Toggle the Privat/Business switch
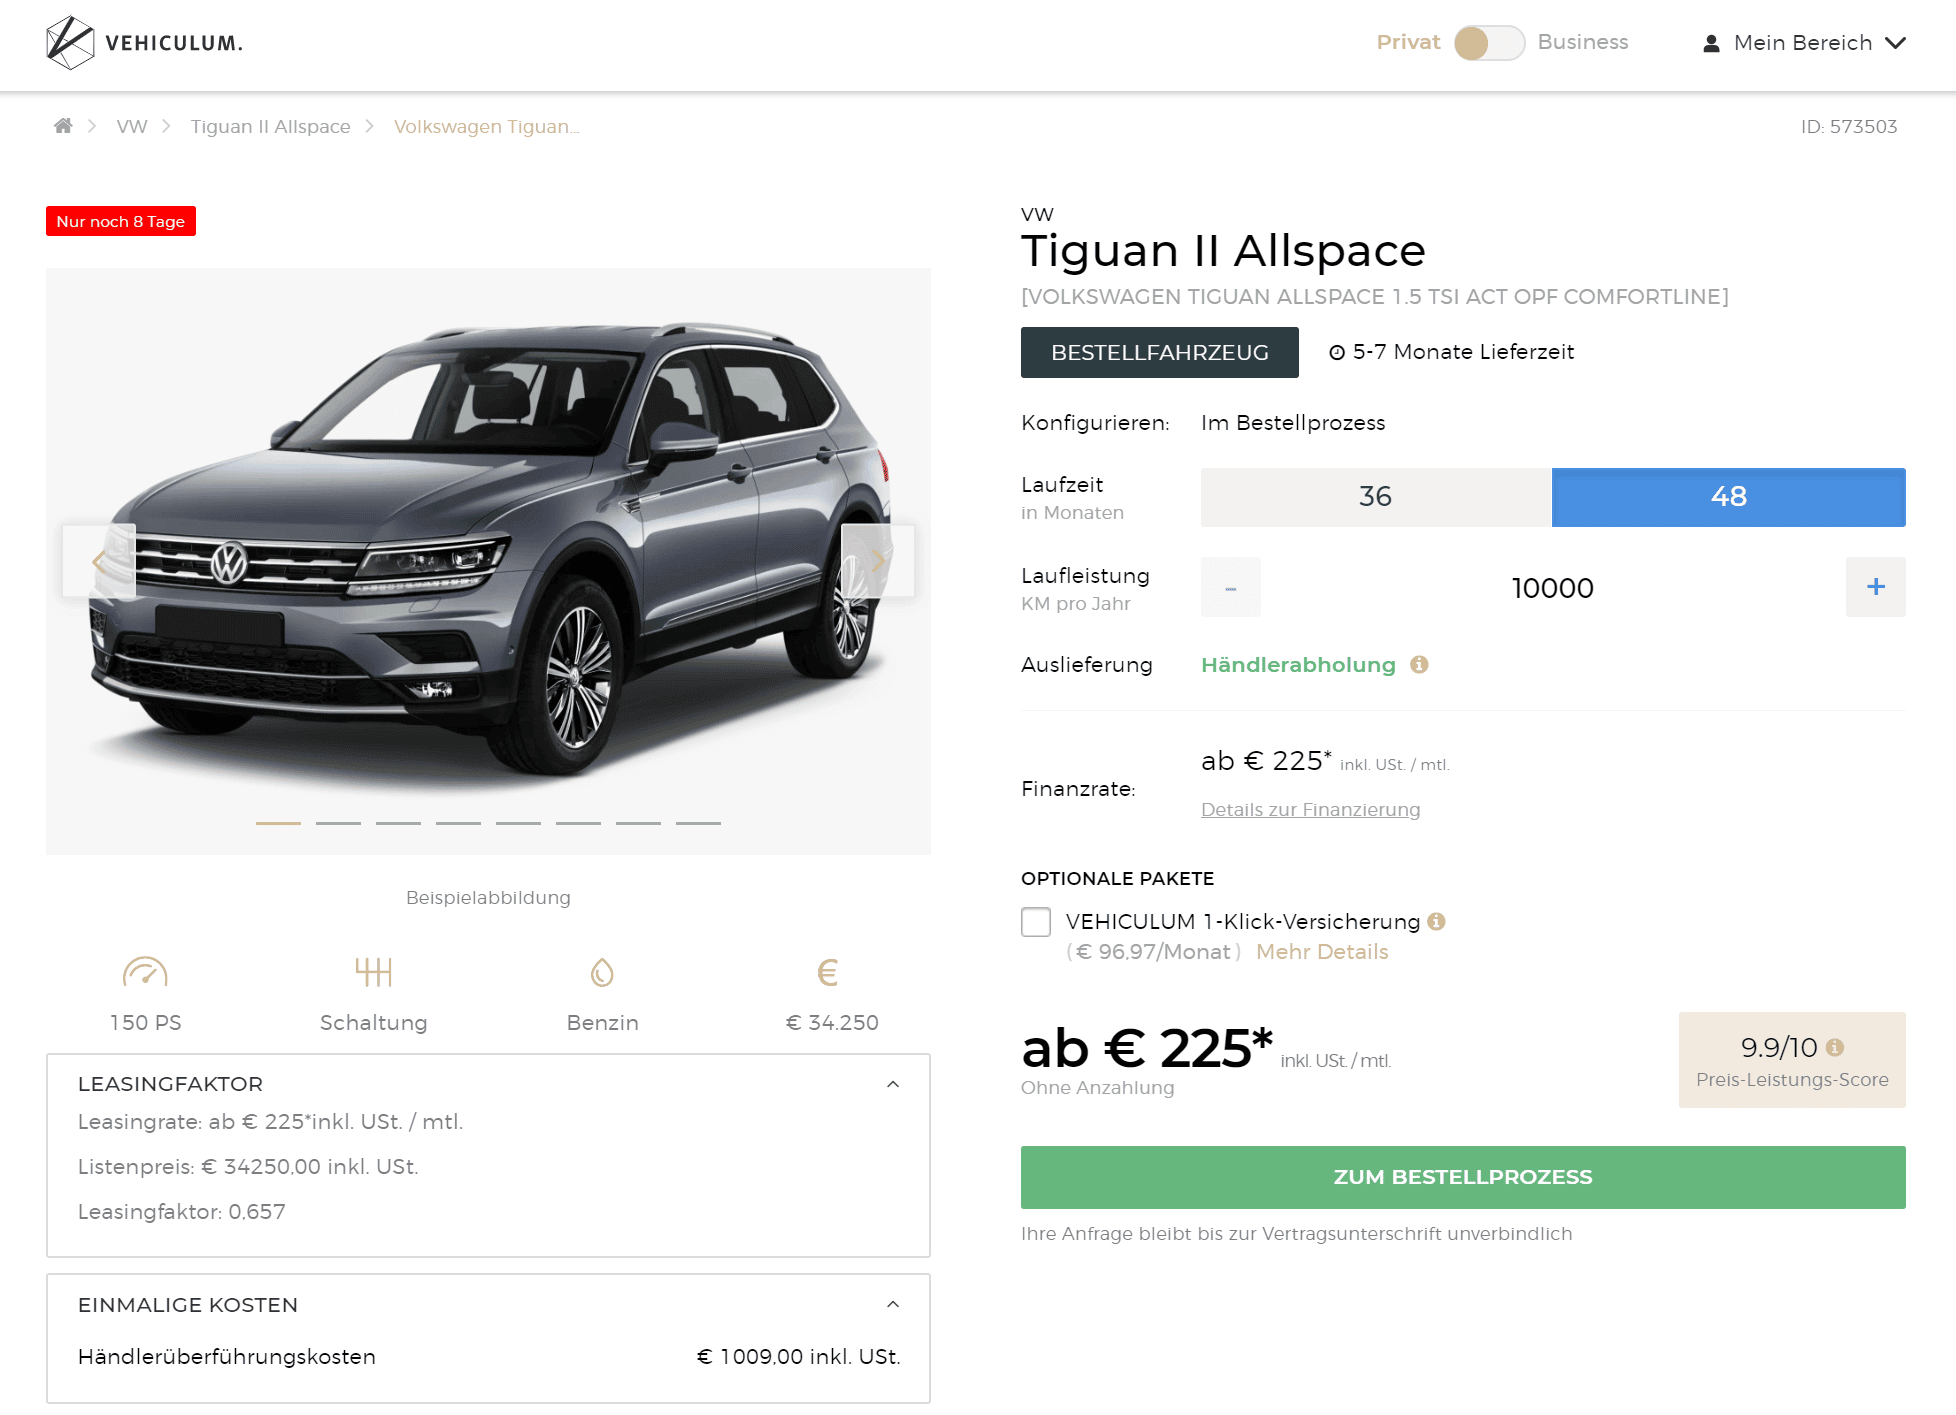 [1489, 43]
